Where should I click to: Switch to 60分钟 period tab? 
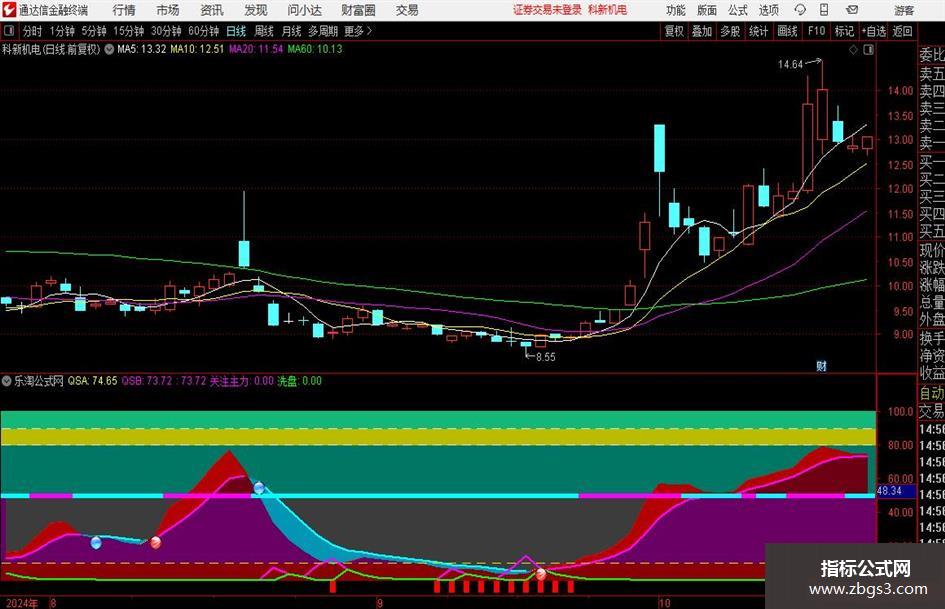pos(203,31)
